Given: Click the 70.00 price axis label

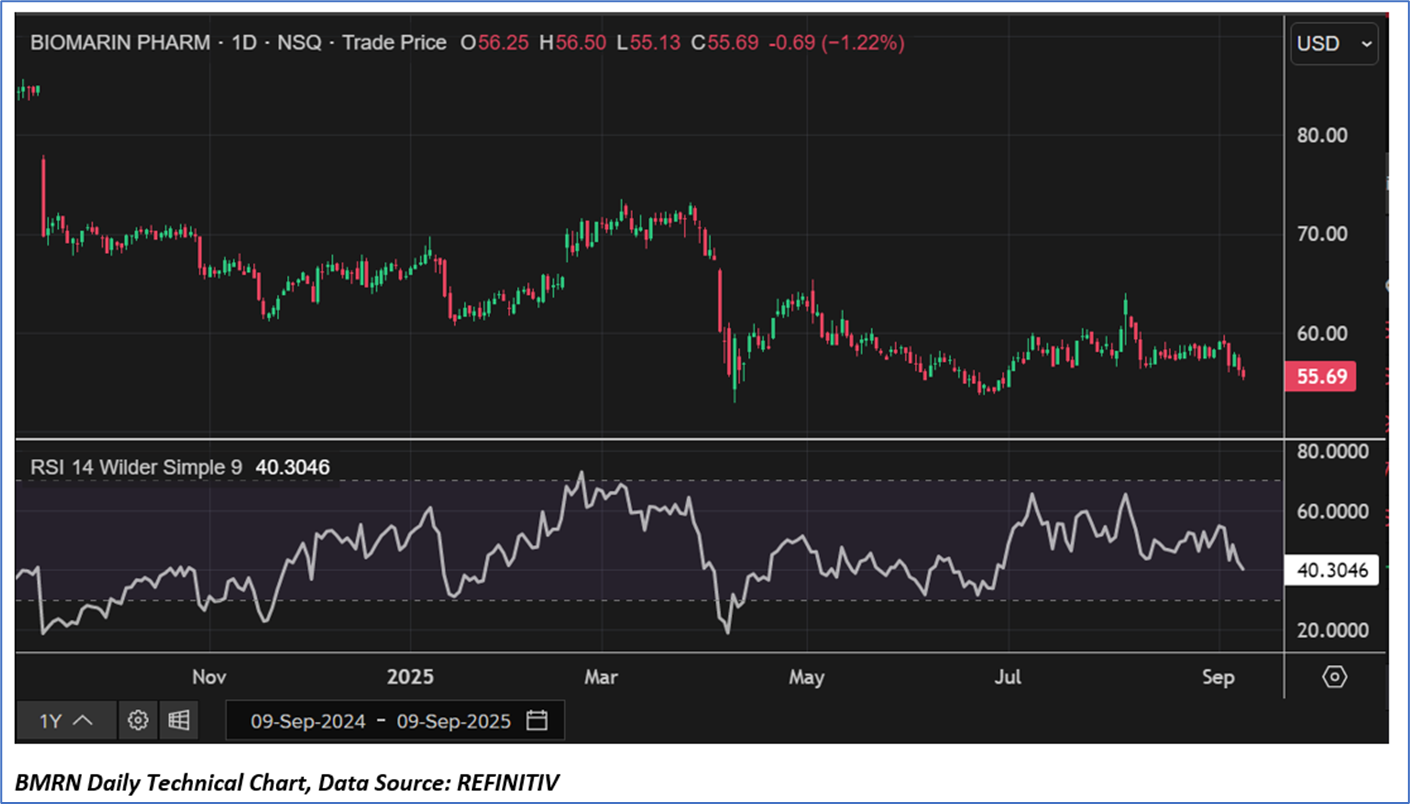Looking at the screenshot, I should [1321, 234].
